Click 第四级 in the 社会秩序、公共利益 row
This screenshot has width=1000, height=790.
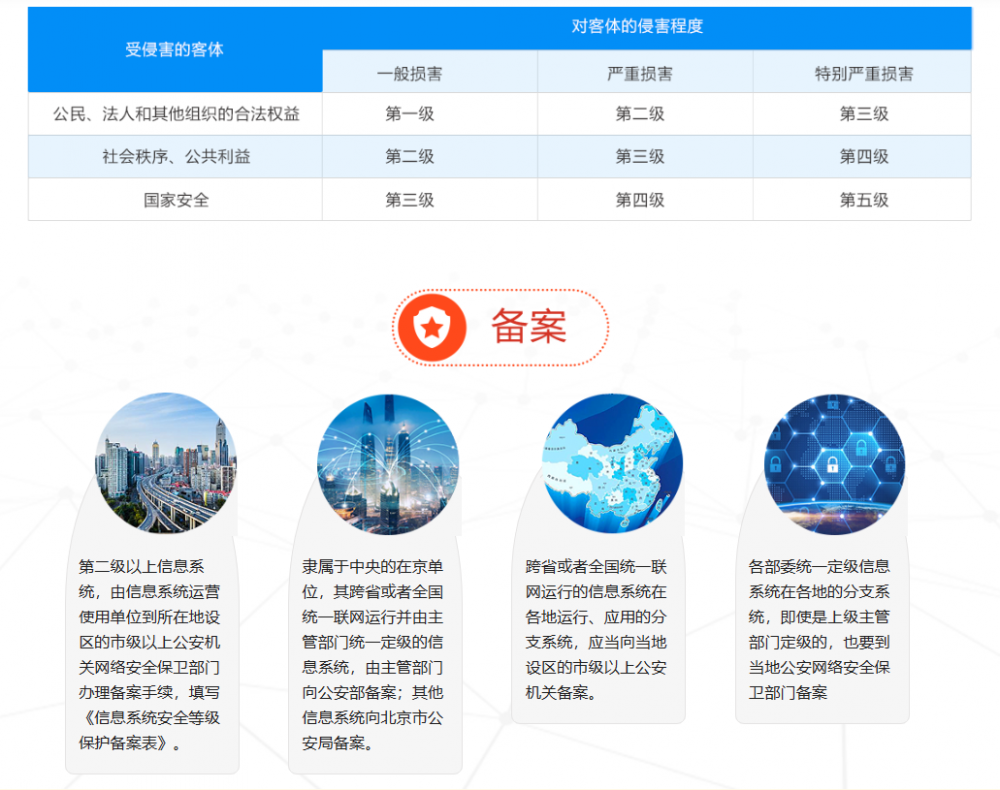(864, 157)
